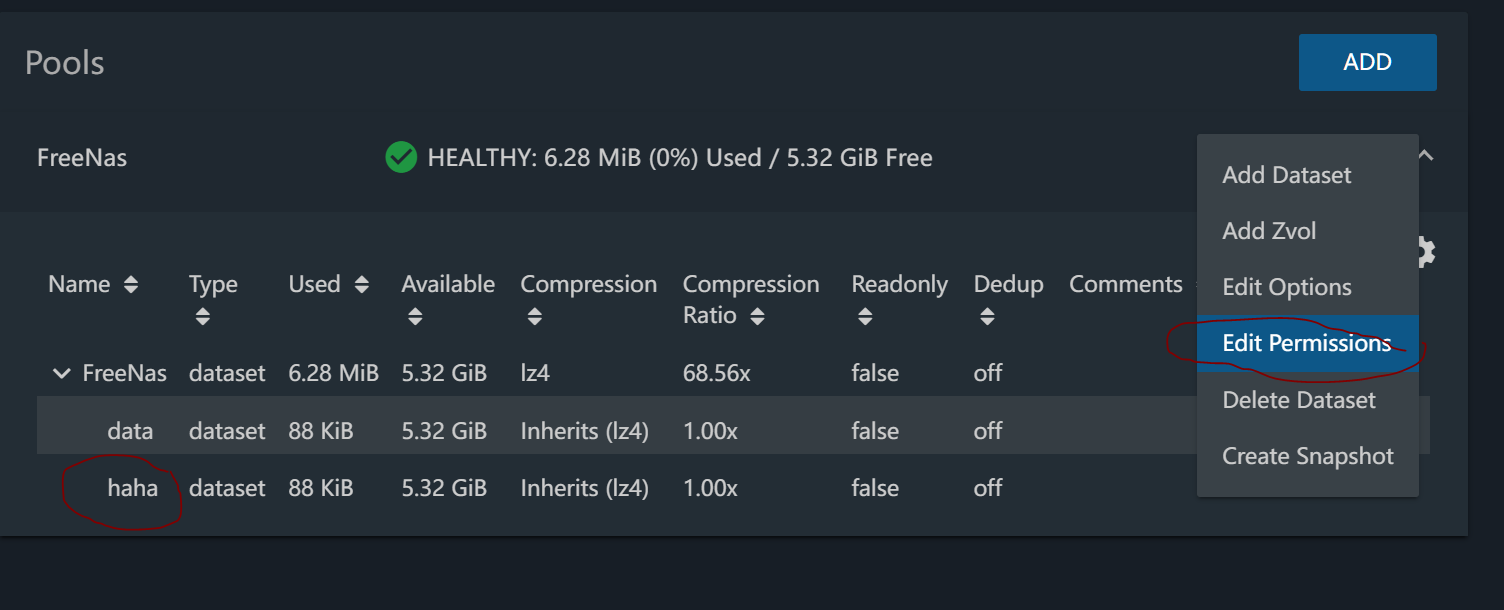
Task: Sort by the Readonly column arrows
Action: (864, 315)
